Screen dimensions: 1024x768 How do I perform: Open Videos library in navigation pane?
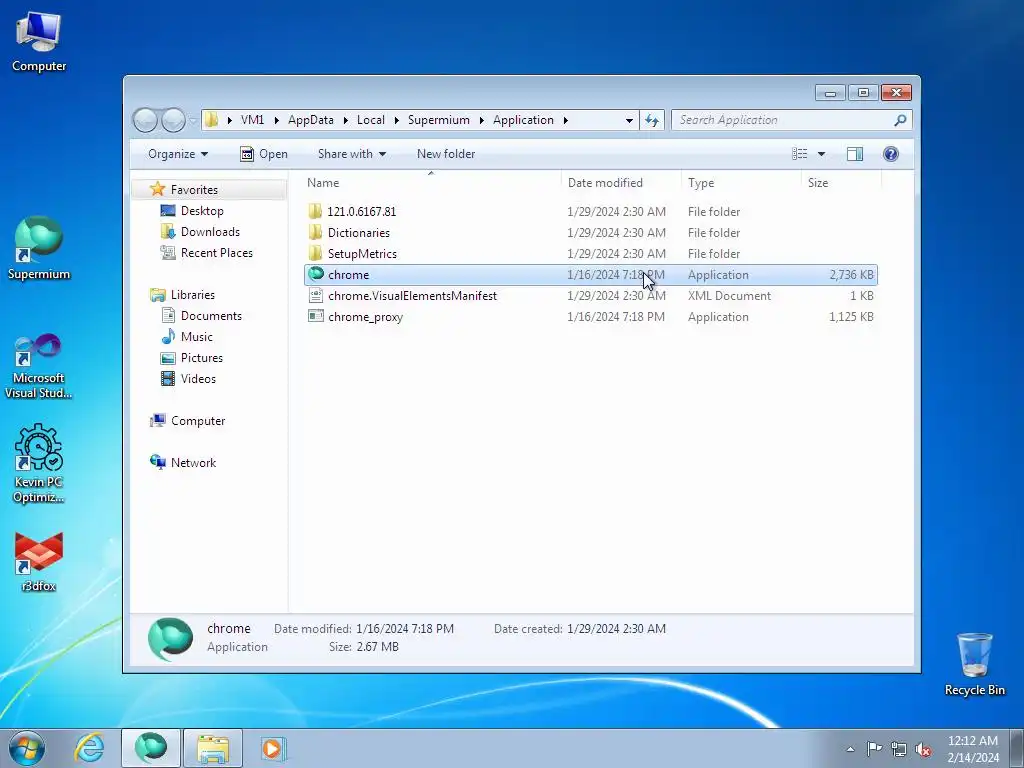click(x=198, y=378)
